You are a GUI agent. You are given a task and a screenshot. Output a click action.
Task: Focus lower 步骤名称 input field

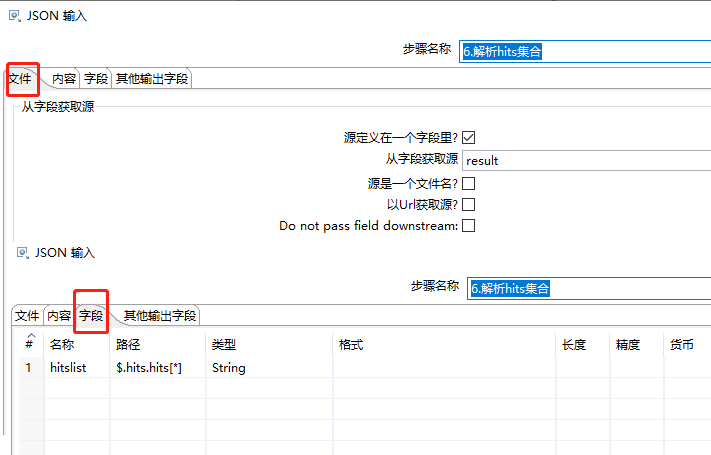pos(589,289)
